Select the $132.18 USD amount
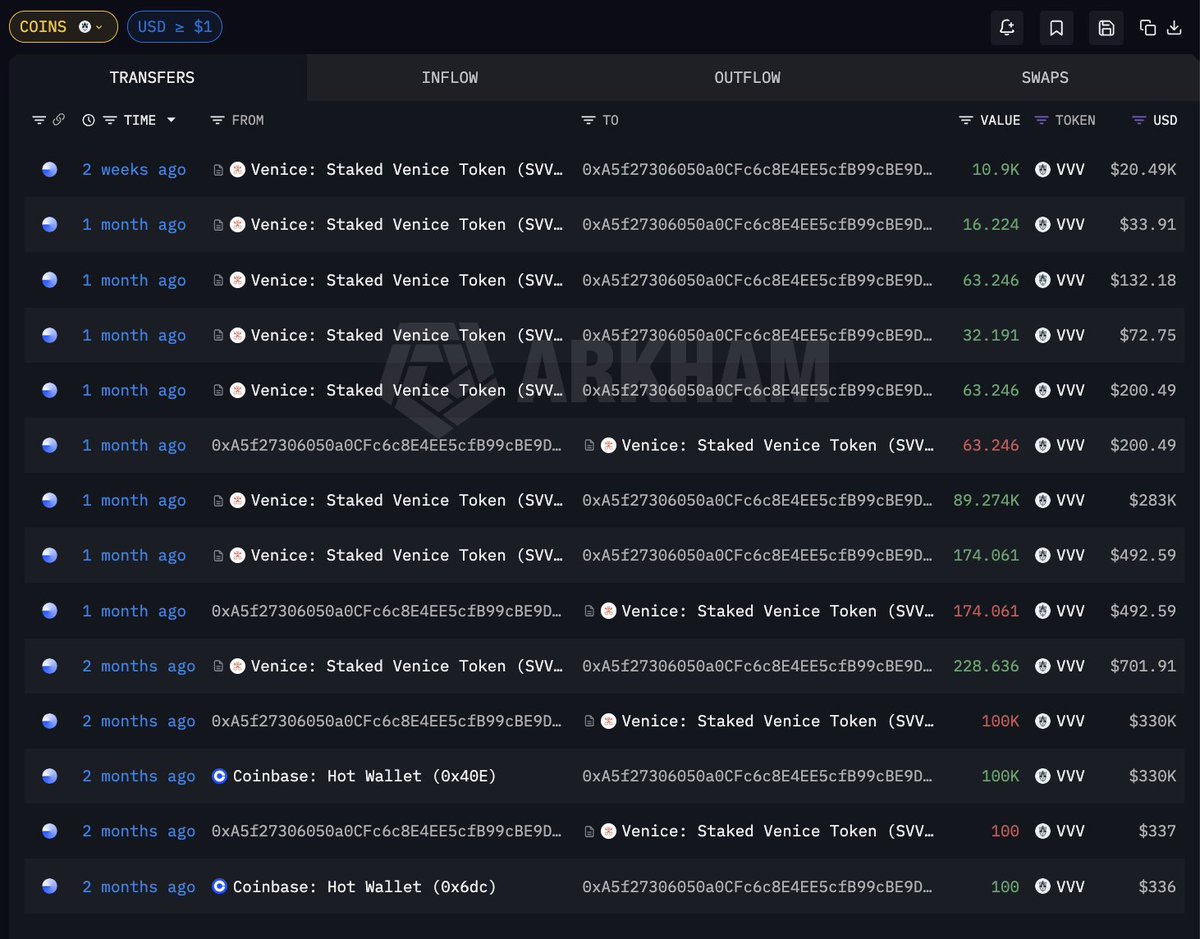1200x939 pixels. tap(1143, 280)
